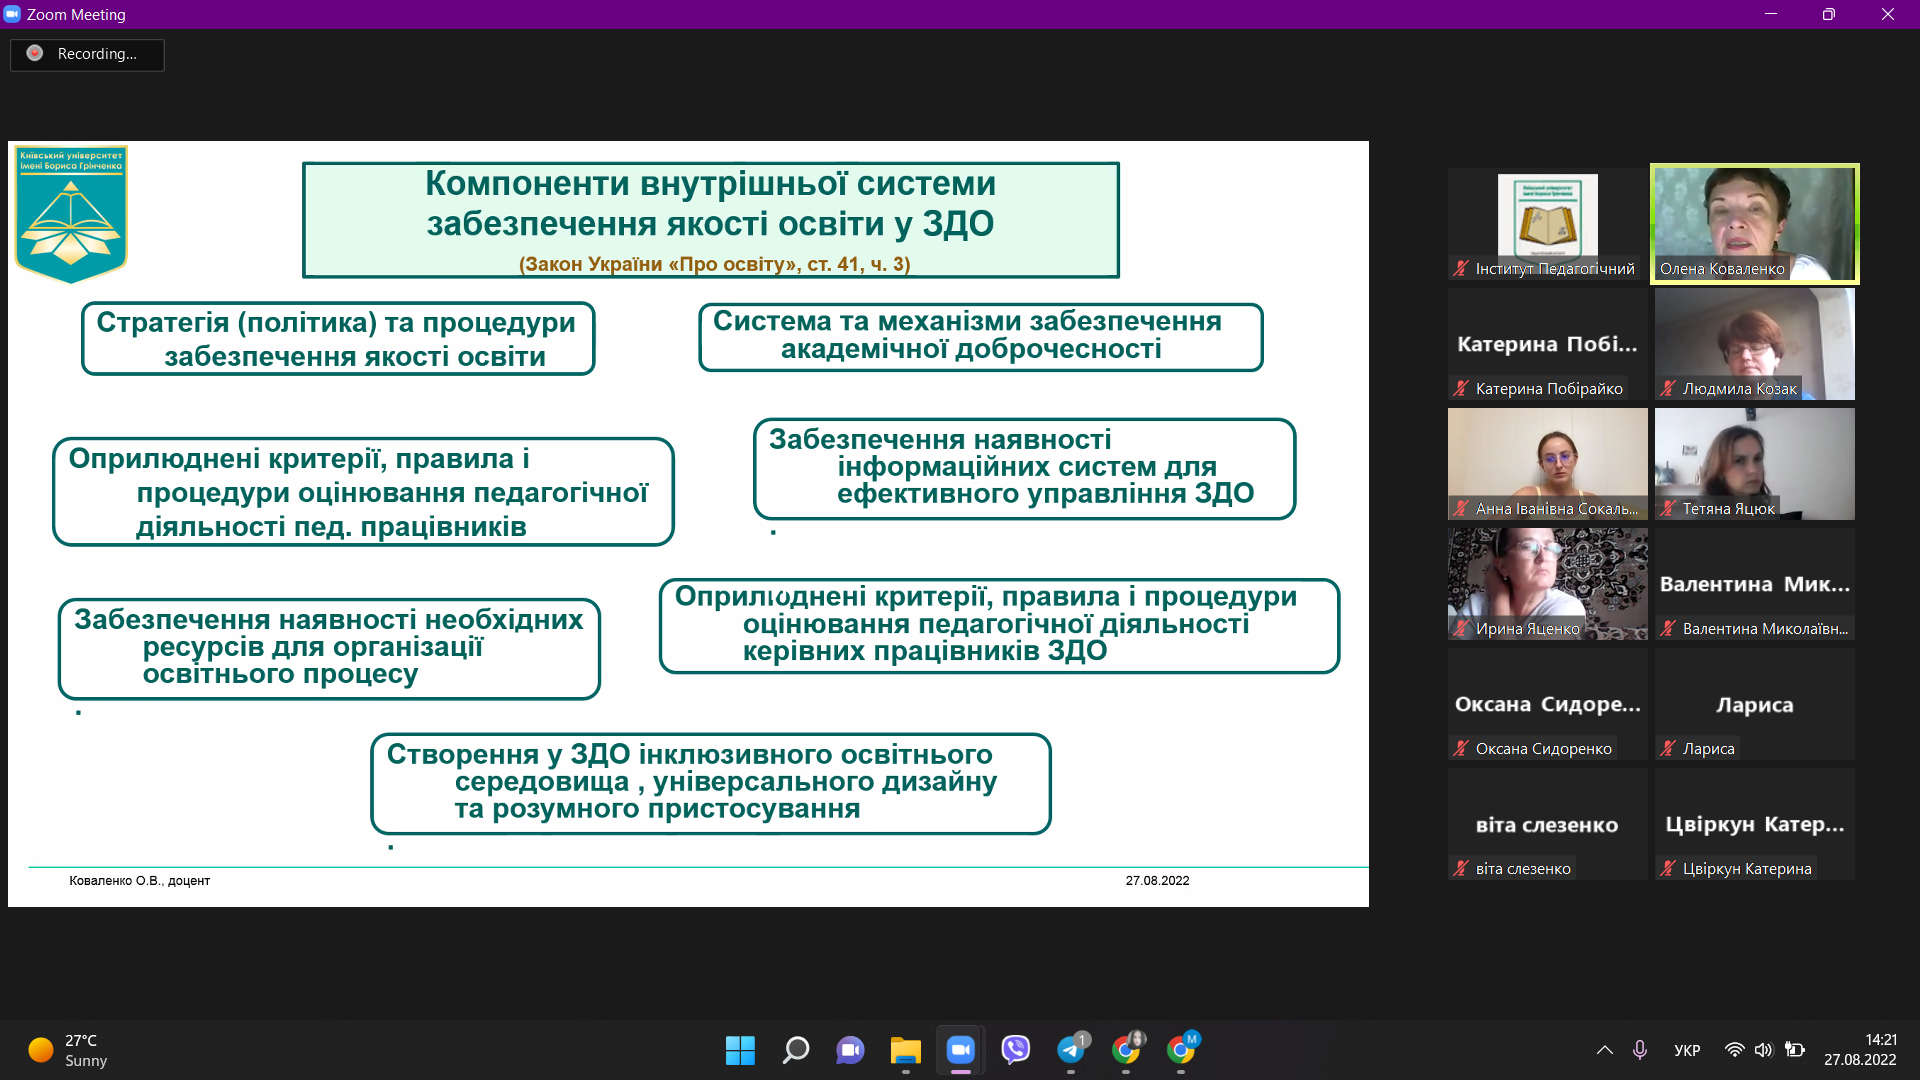
Task: Open first Chrome taskbar icon
Action: [1126, 1050]
